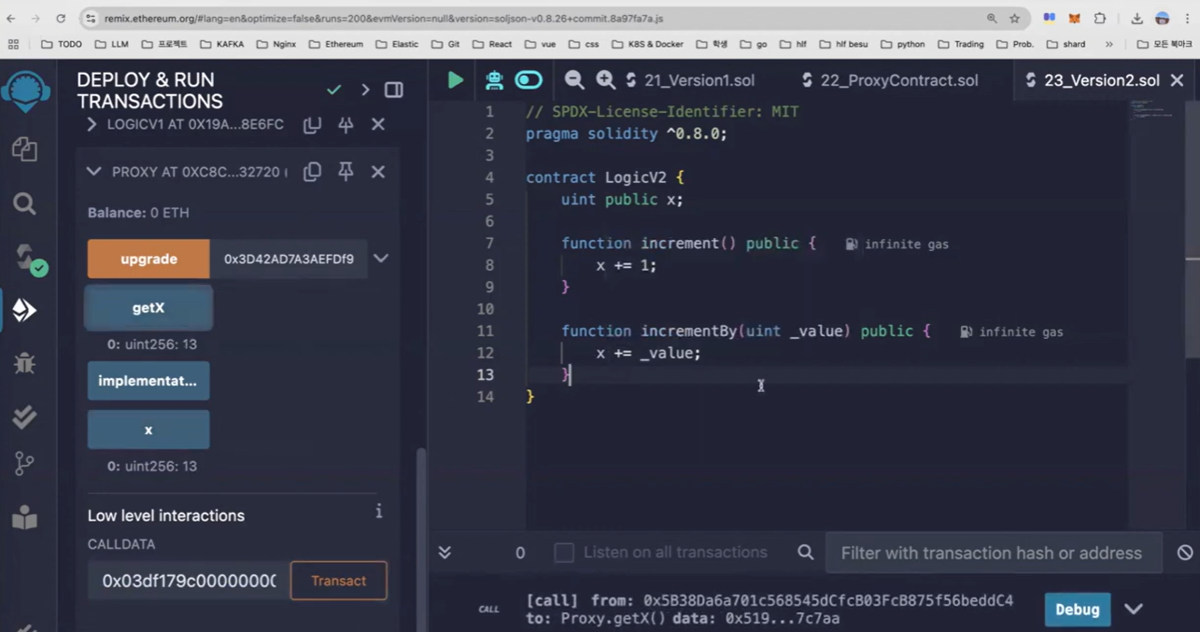The image size is (1200, 632).
Task: Collapse the terminal panel with double chevron
Action: click(445, 552)
